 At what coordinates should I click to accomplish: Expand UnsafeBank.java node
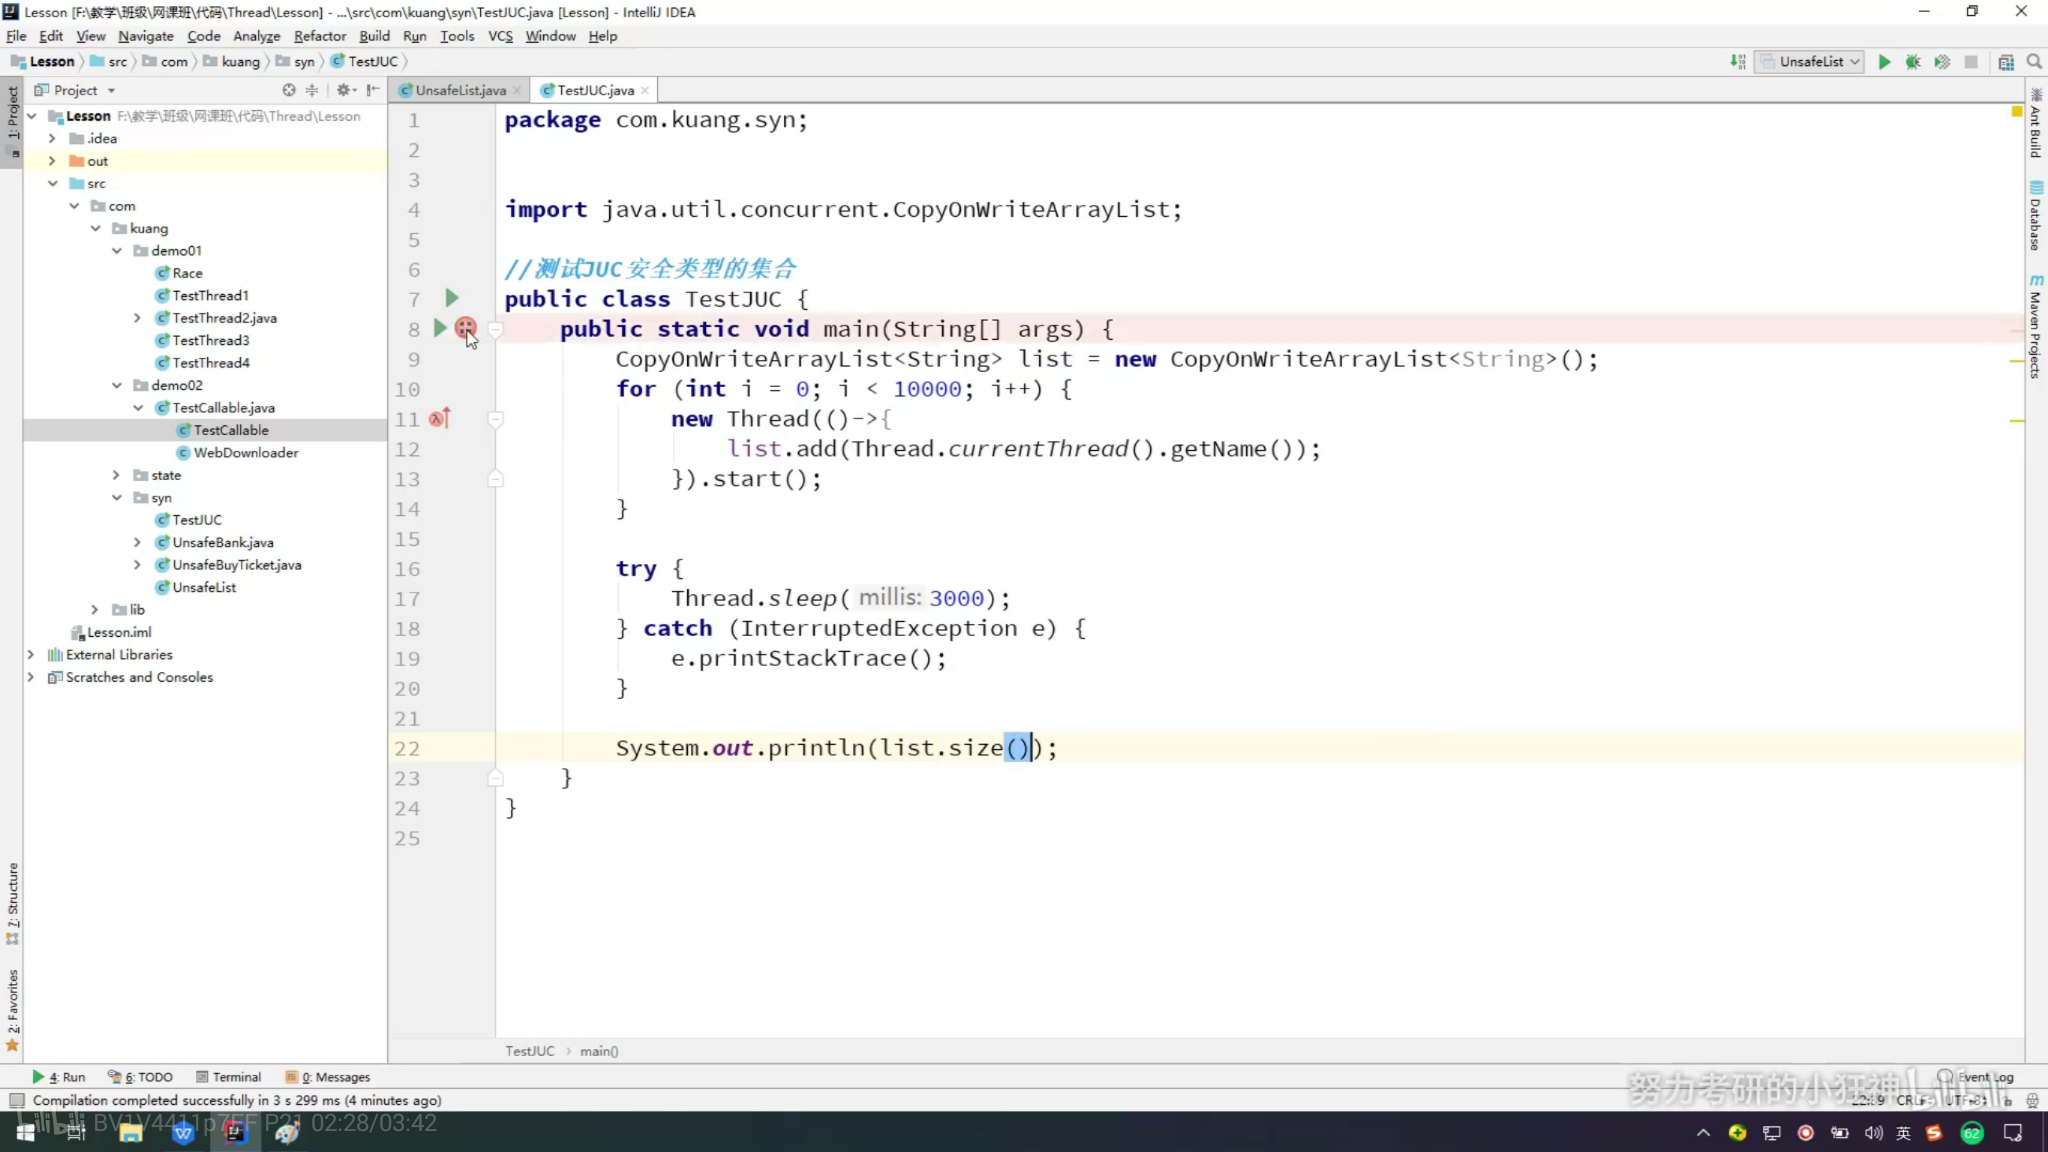click(x=138, y=542)
